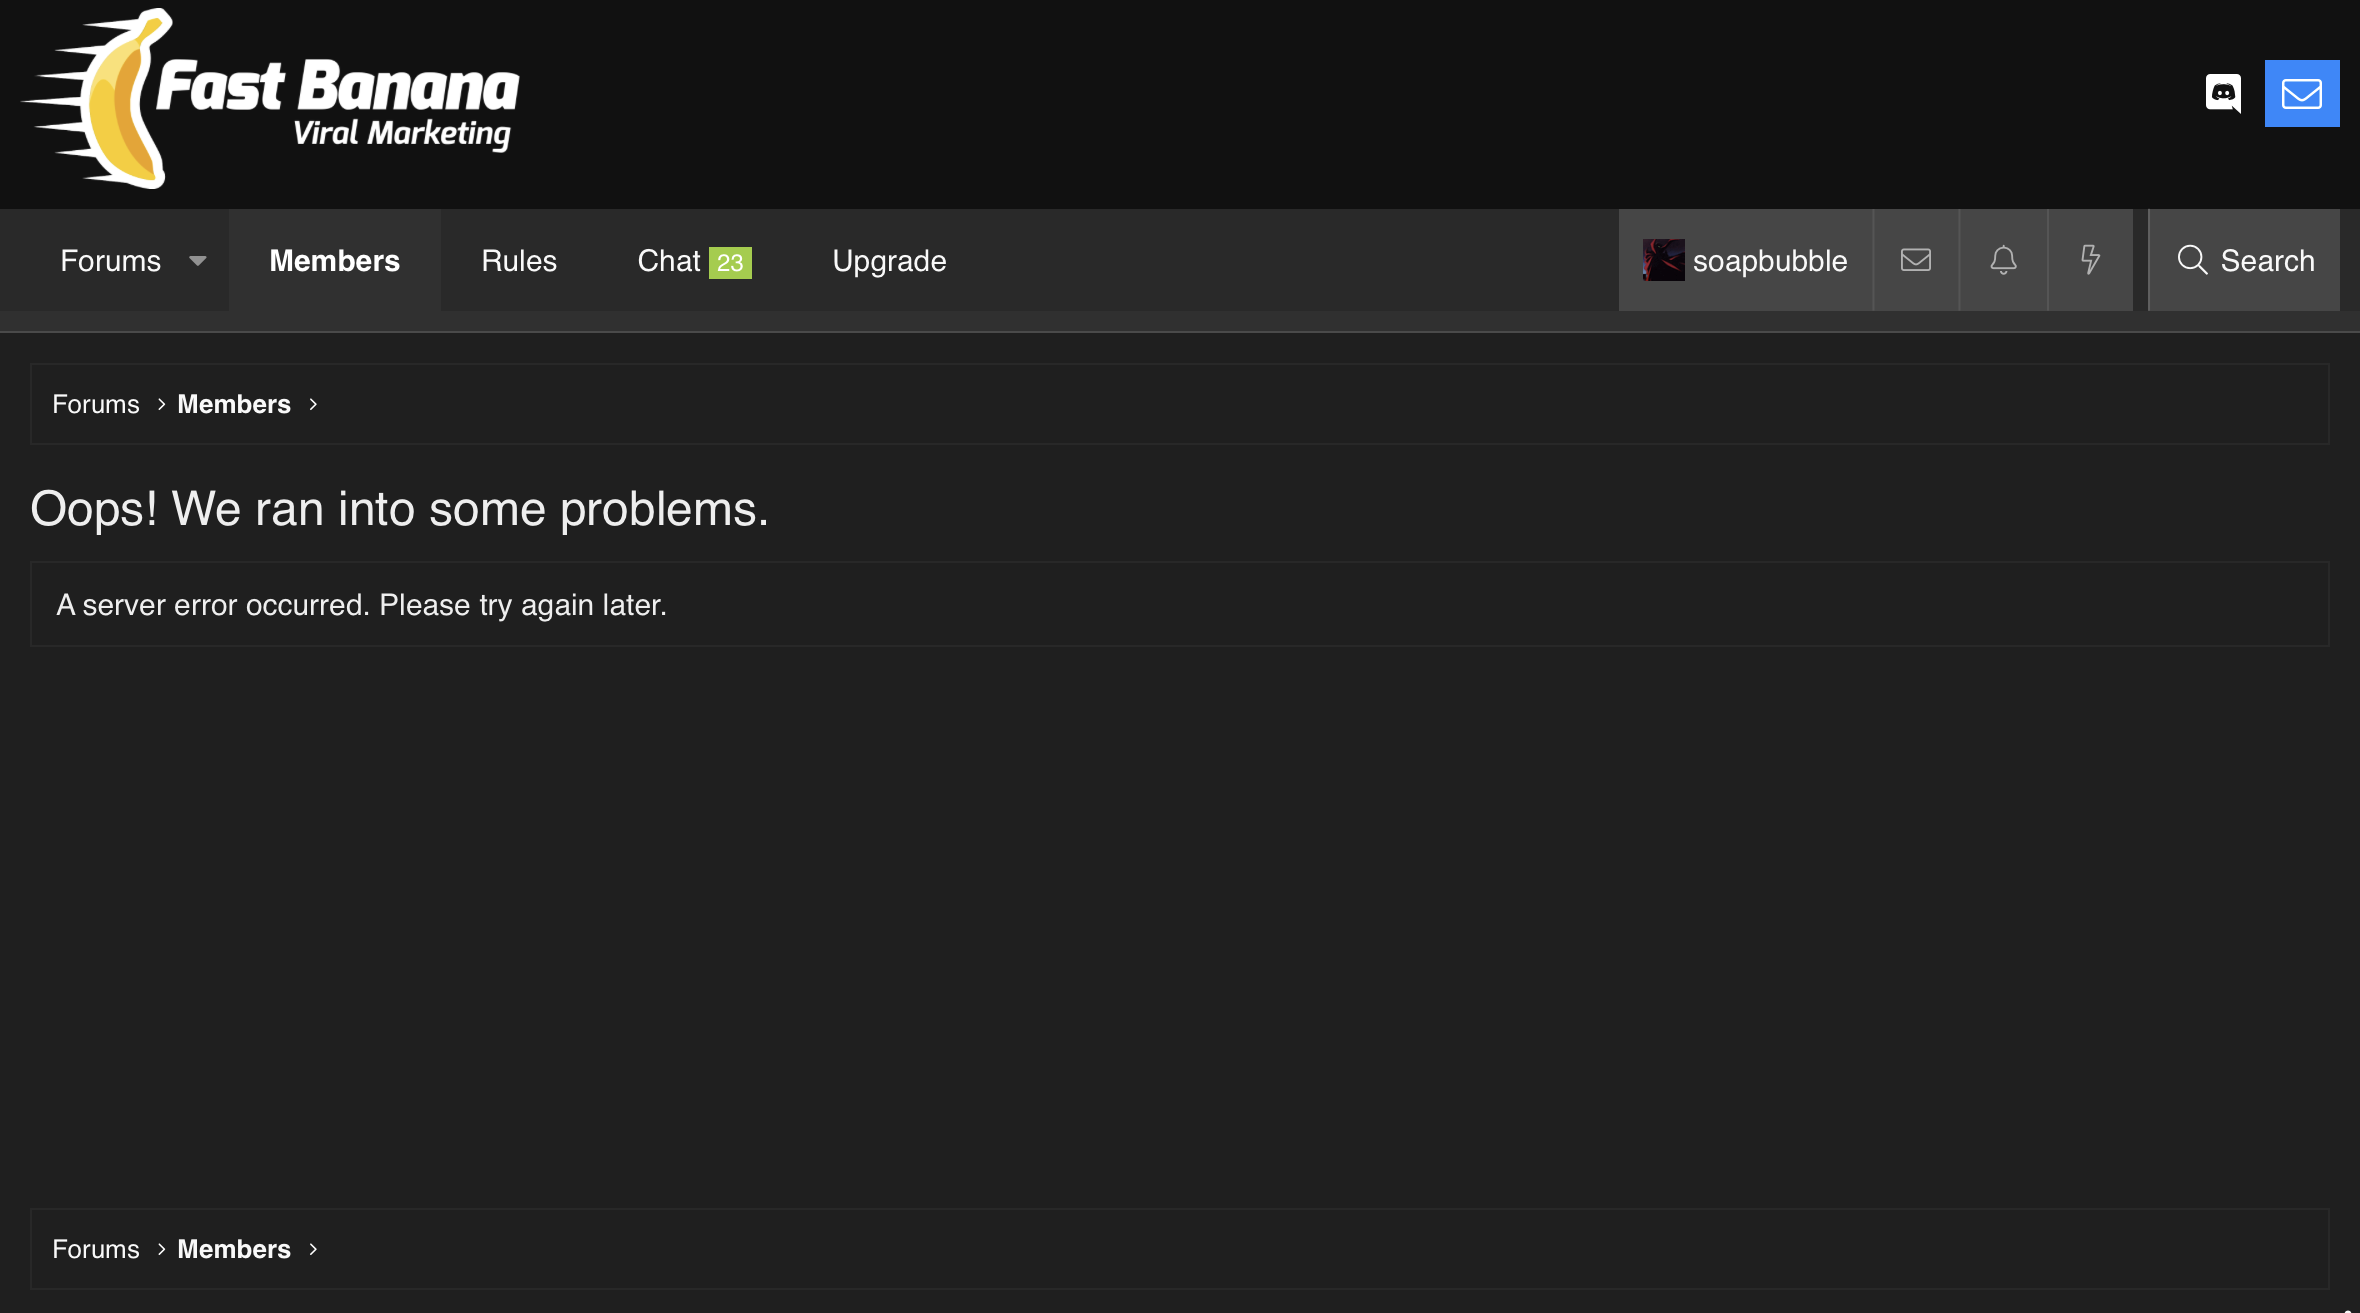Viewport: 2360px width, 1313px height.
Task: Click the blue envelope contact button
Action: click(2301, 94)
